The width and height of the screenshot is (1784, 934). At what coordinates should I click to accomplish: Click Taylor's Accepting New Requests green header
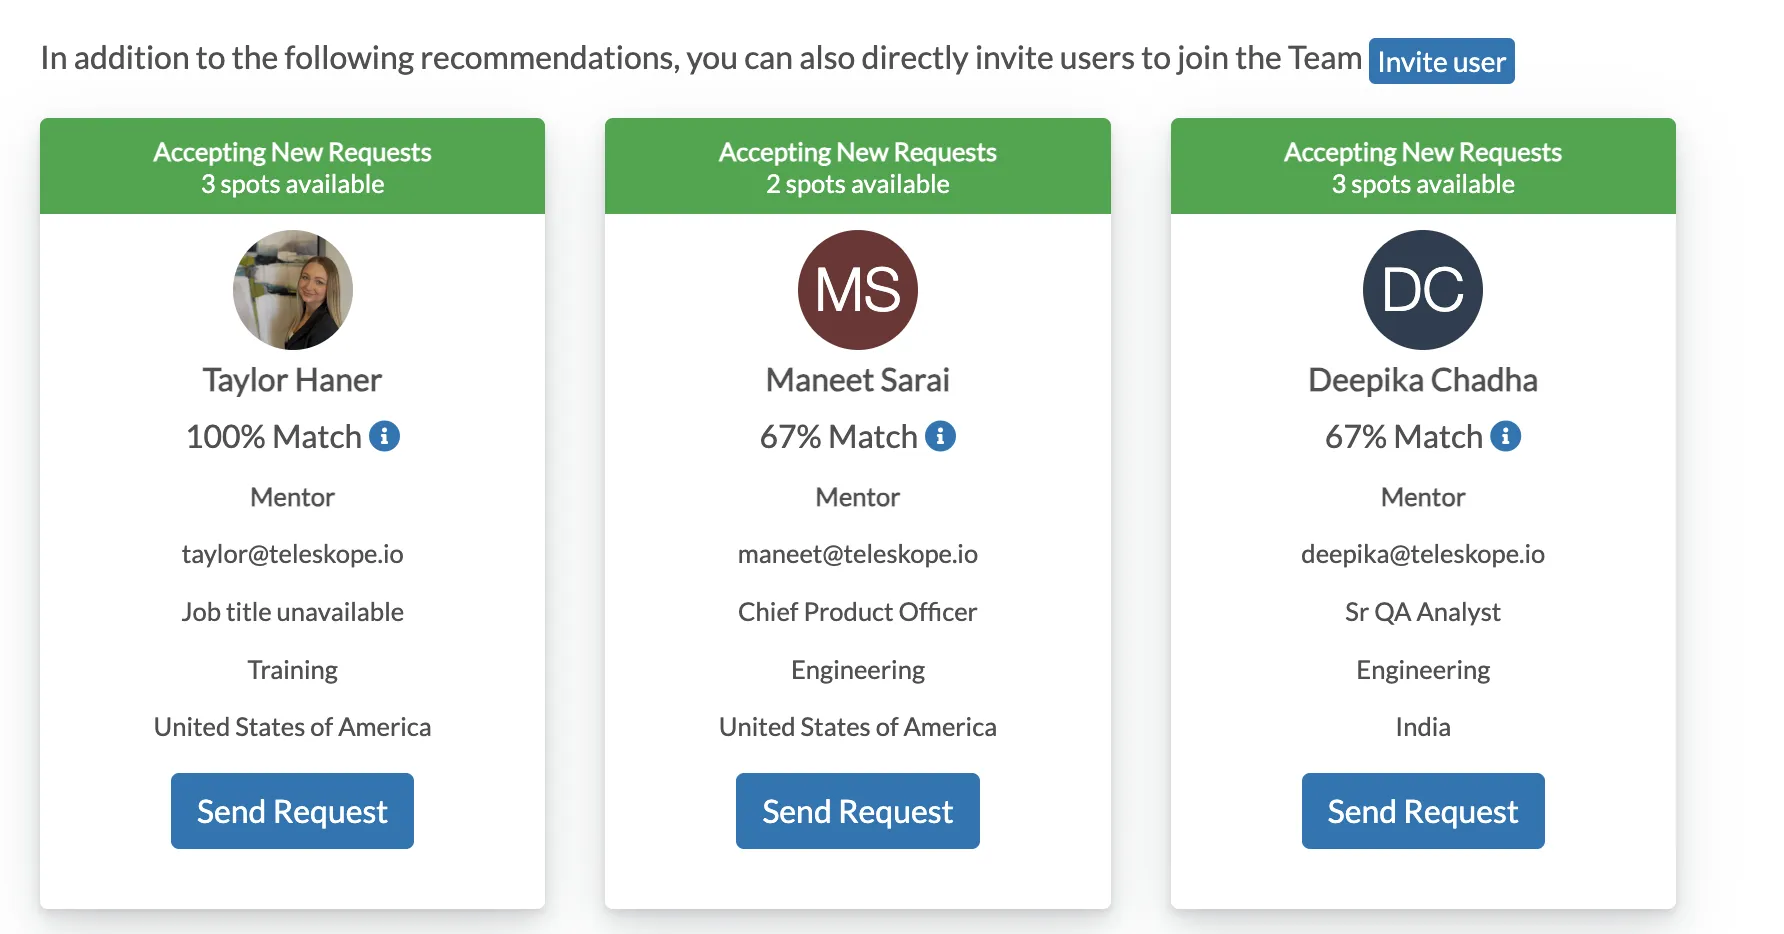pos(292,166)
